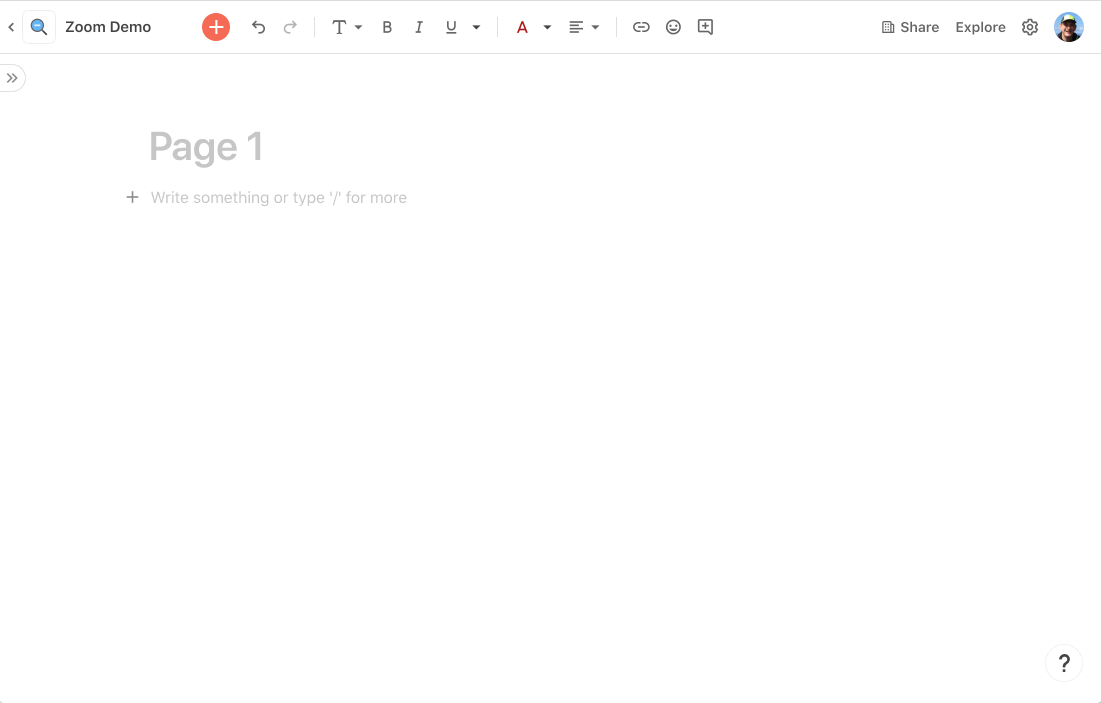The image size is (1101, 703).
Task: Click the Share button
Action: (x=910, y=27)
